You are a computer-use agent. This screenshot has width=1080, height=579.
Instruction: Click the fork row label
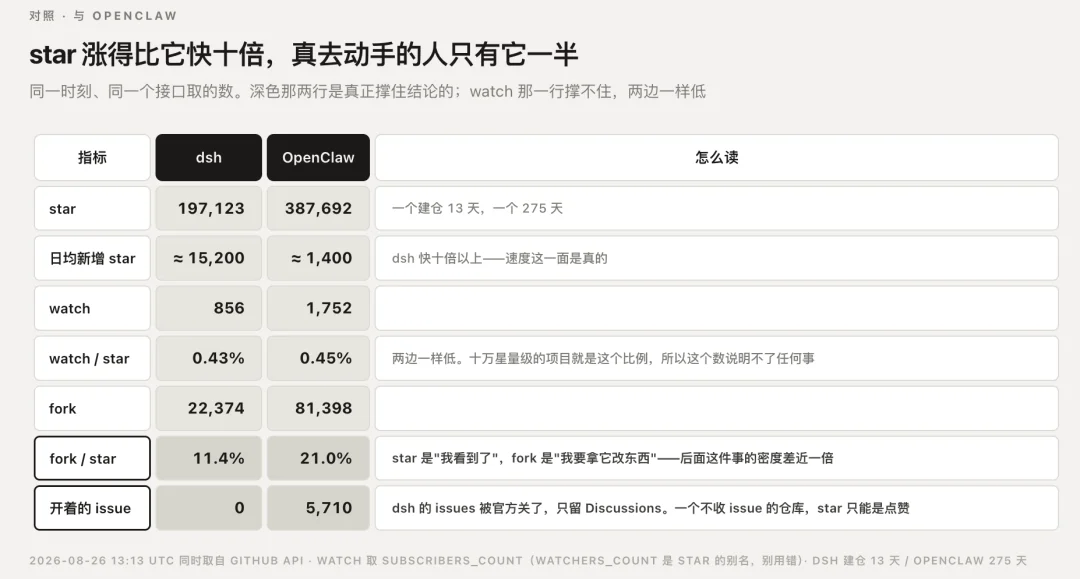92,408
